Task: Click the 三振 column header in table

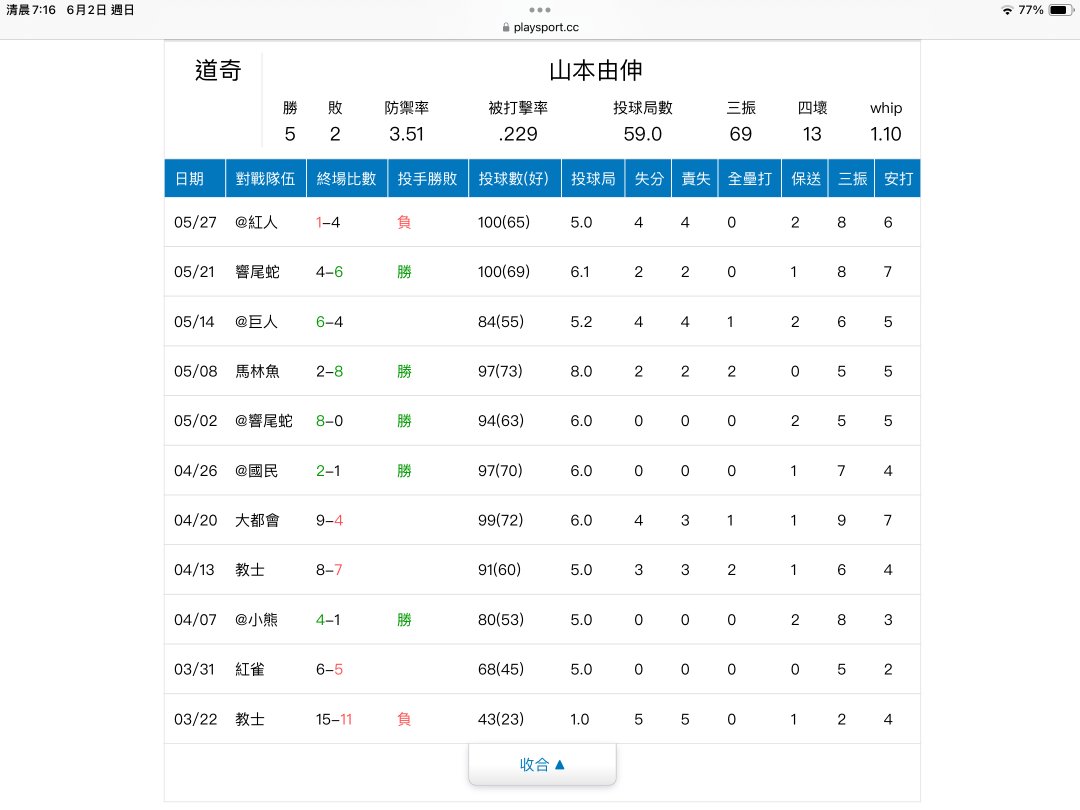Action: (851, 179)
